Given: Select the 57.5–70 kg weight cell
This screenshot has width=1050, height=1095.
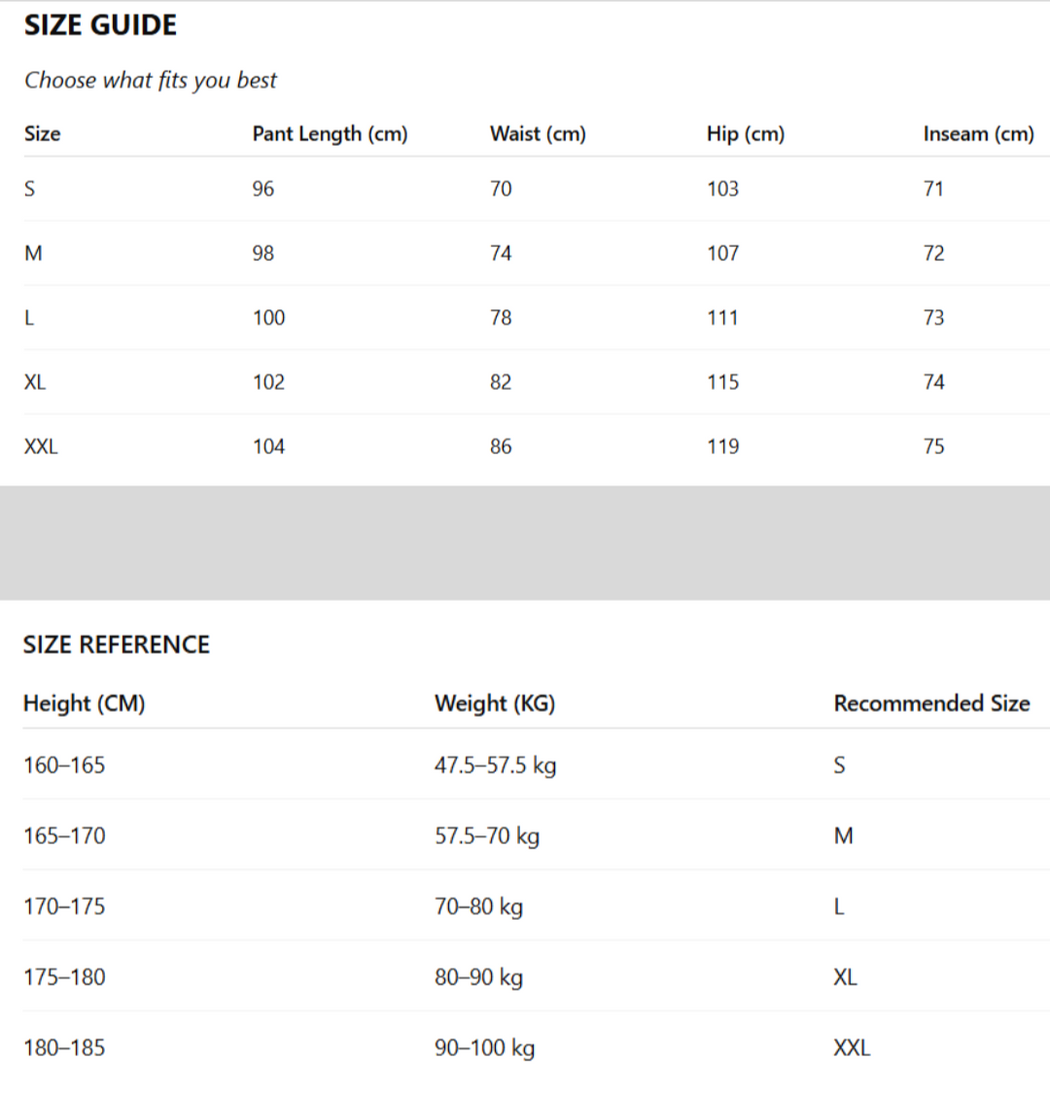Looking at the screenshot, I should click(x=487, y=836).
